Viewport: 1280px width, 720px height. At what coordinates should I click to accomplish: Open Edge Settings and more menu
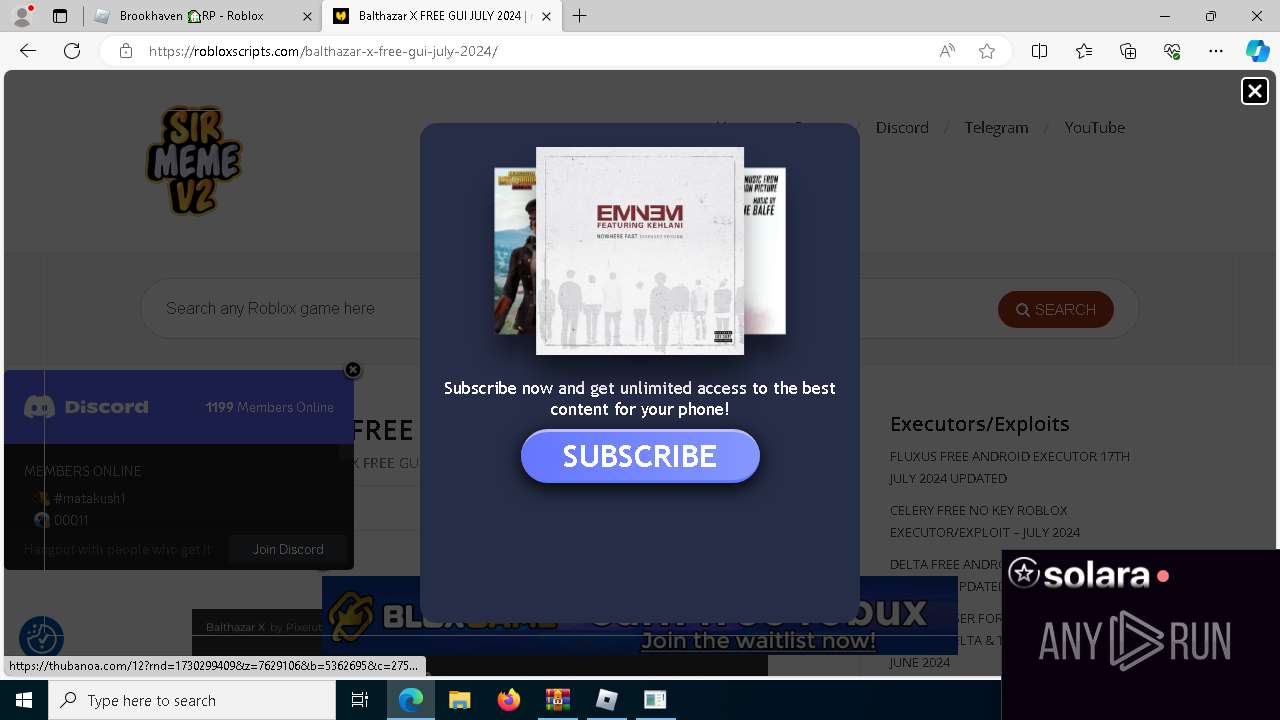click(x=1216, y=51)
